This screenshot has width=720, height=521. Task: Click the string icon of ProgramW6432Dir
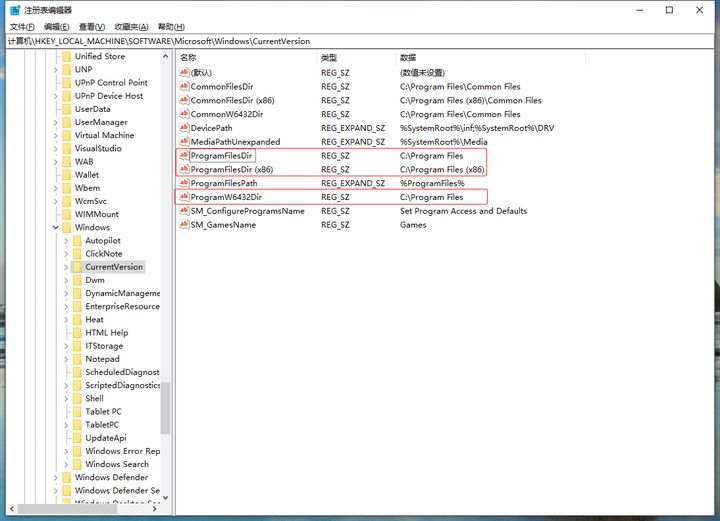[x=184, y=196]
